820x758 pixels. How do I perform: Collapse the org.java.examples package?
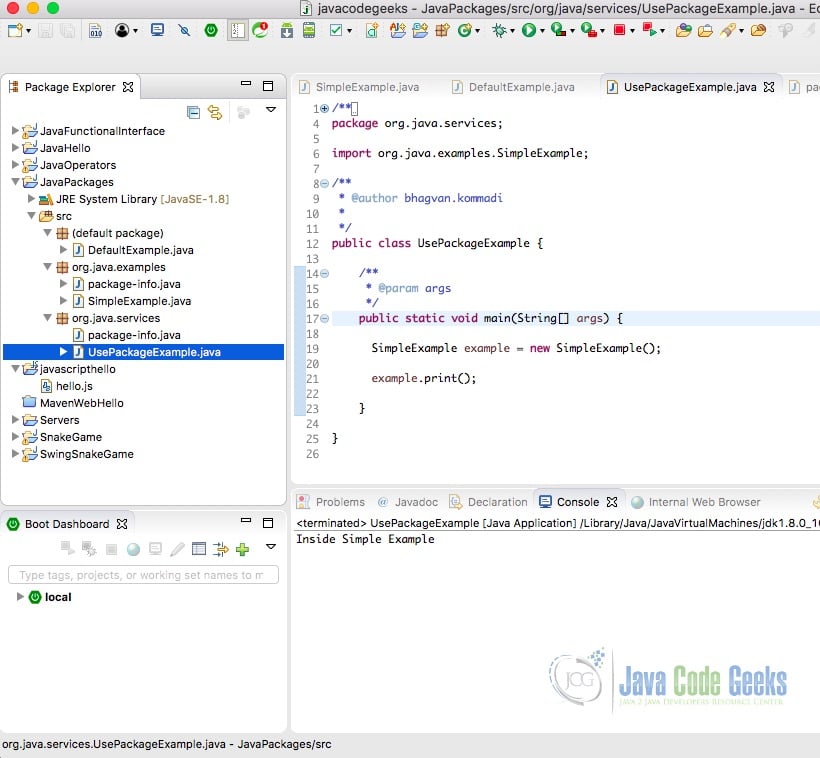48,267
